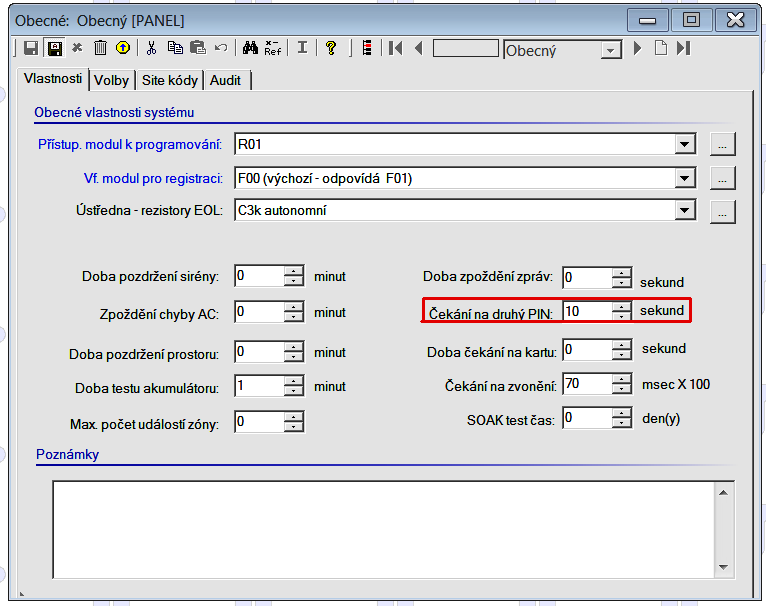Go to last record arrow
Image resolution: width=766 pixels, height=606 pixels.
click(683, 48)
